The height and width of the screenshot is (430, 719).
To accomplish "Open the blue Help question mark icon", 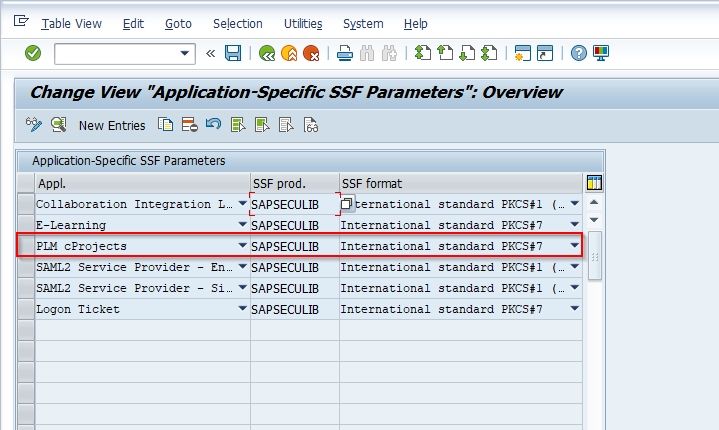I will pos(579,53).
